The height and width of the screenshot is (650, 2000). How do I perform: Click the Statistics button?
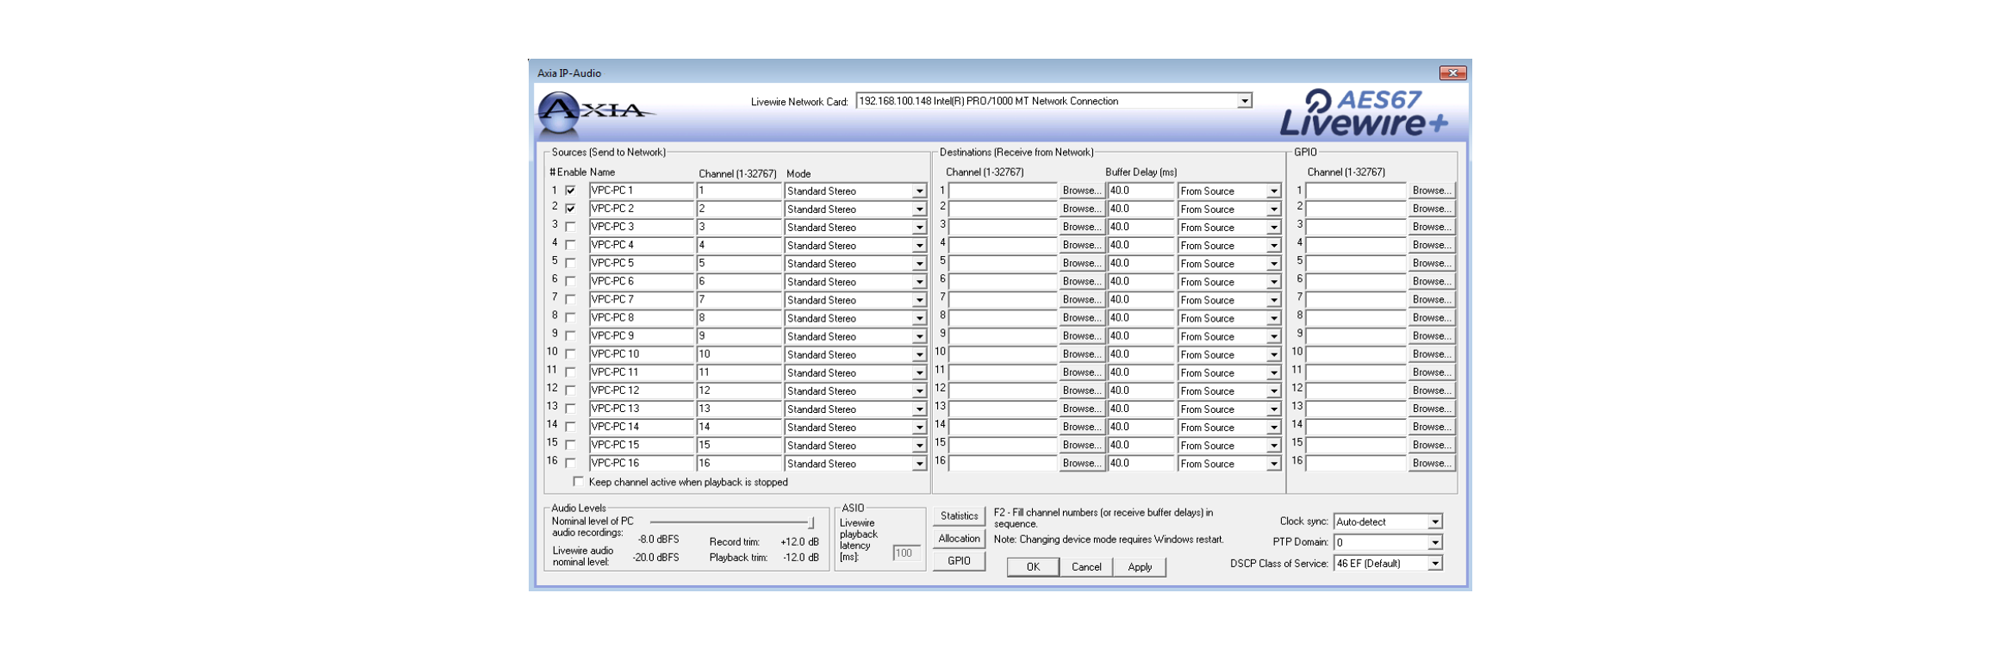coord(958,516)
